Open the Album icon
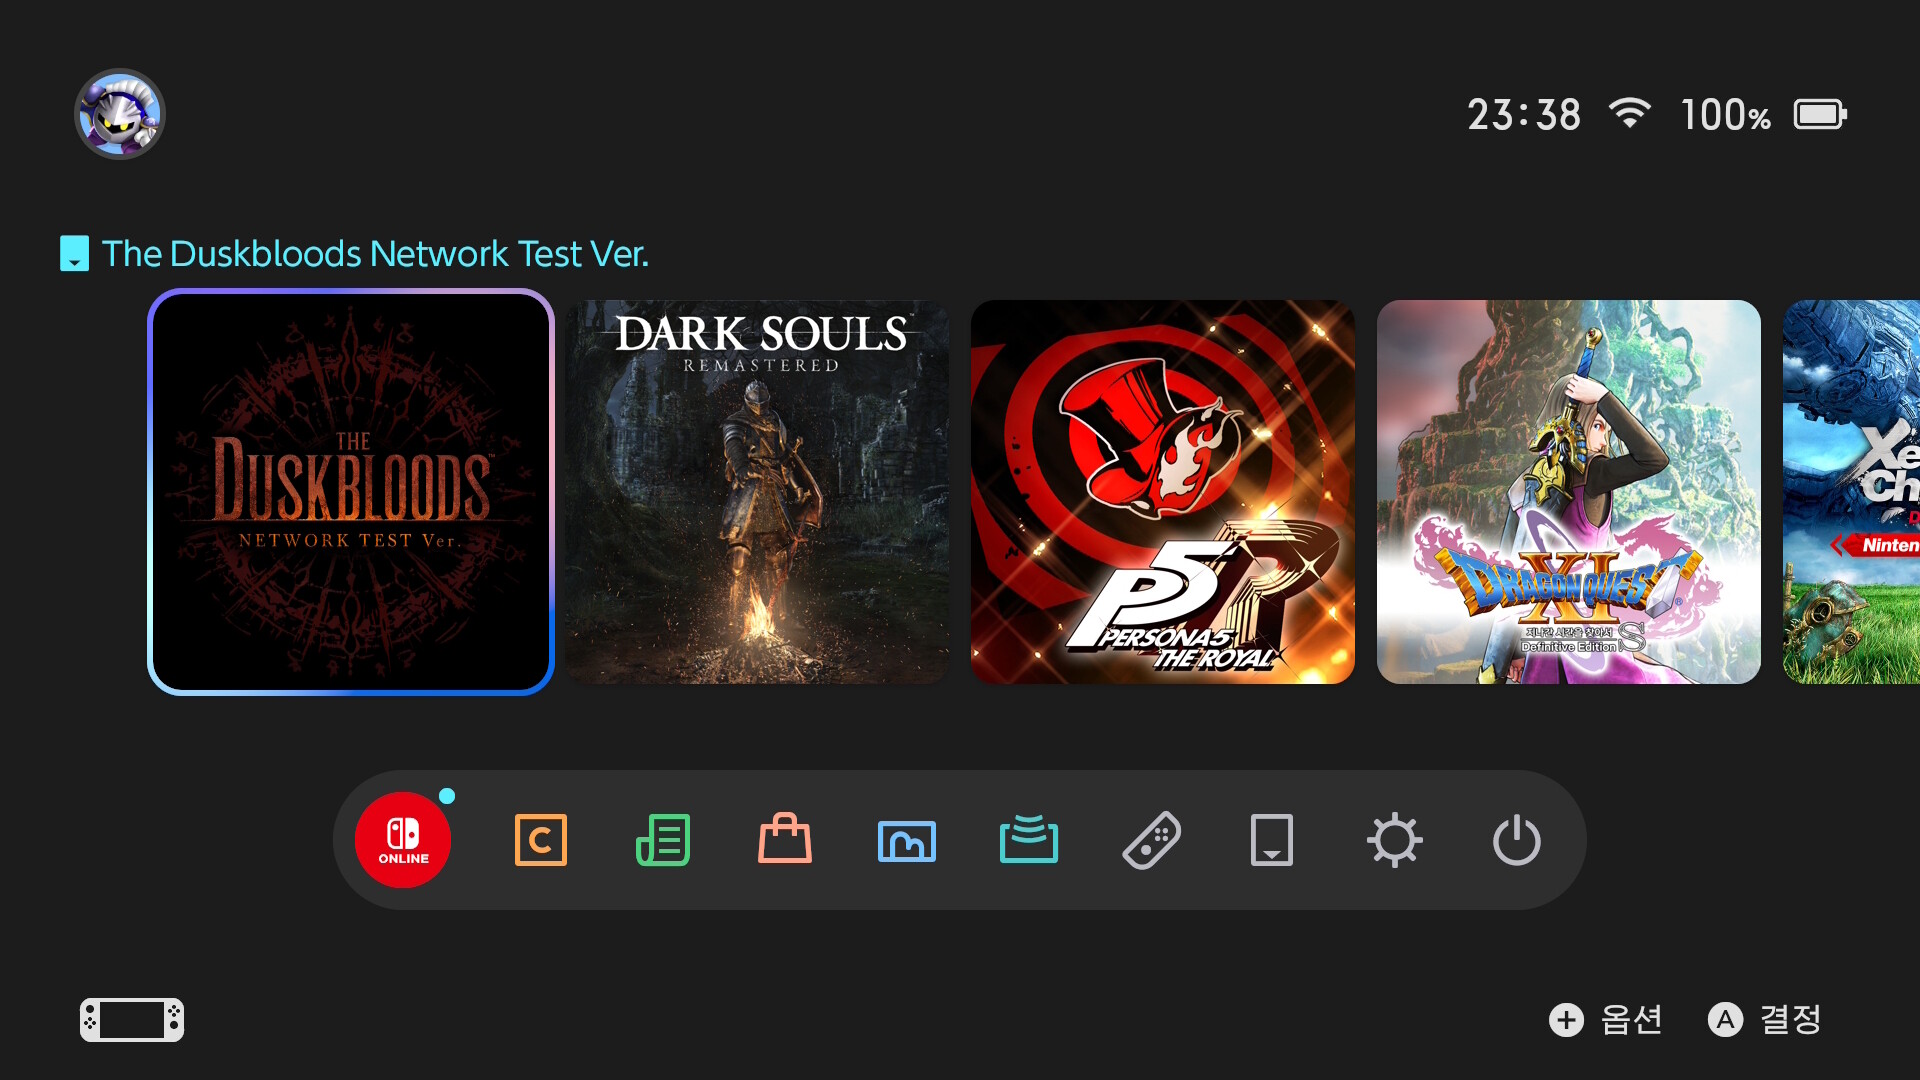Screen dimensions: 1920x1080 [907, 841]
